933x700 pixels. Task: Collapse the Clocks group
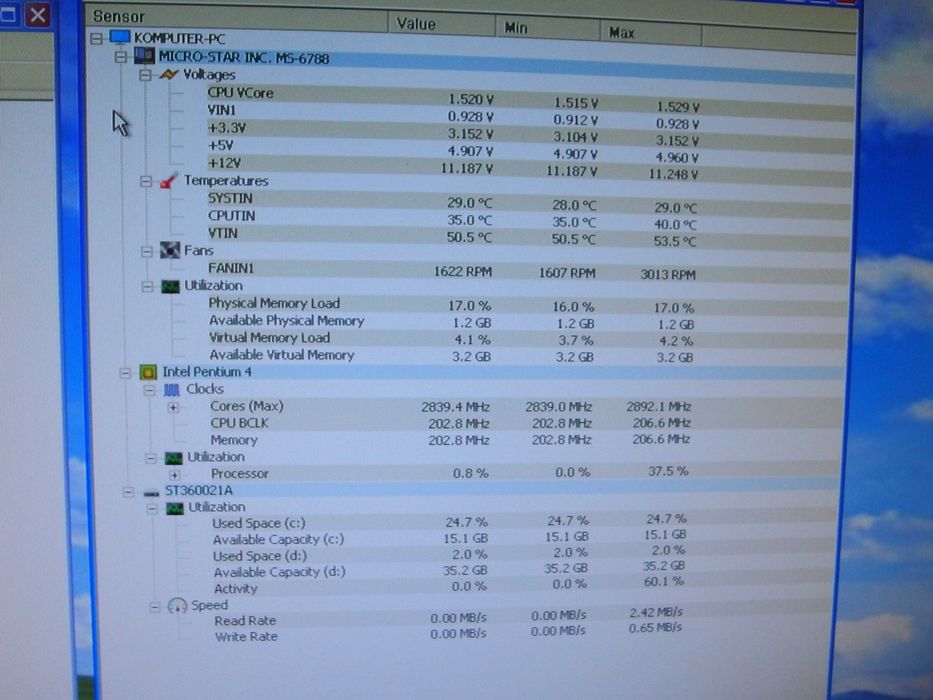149,390
